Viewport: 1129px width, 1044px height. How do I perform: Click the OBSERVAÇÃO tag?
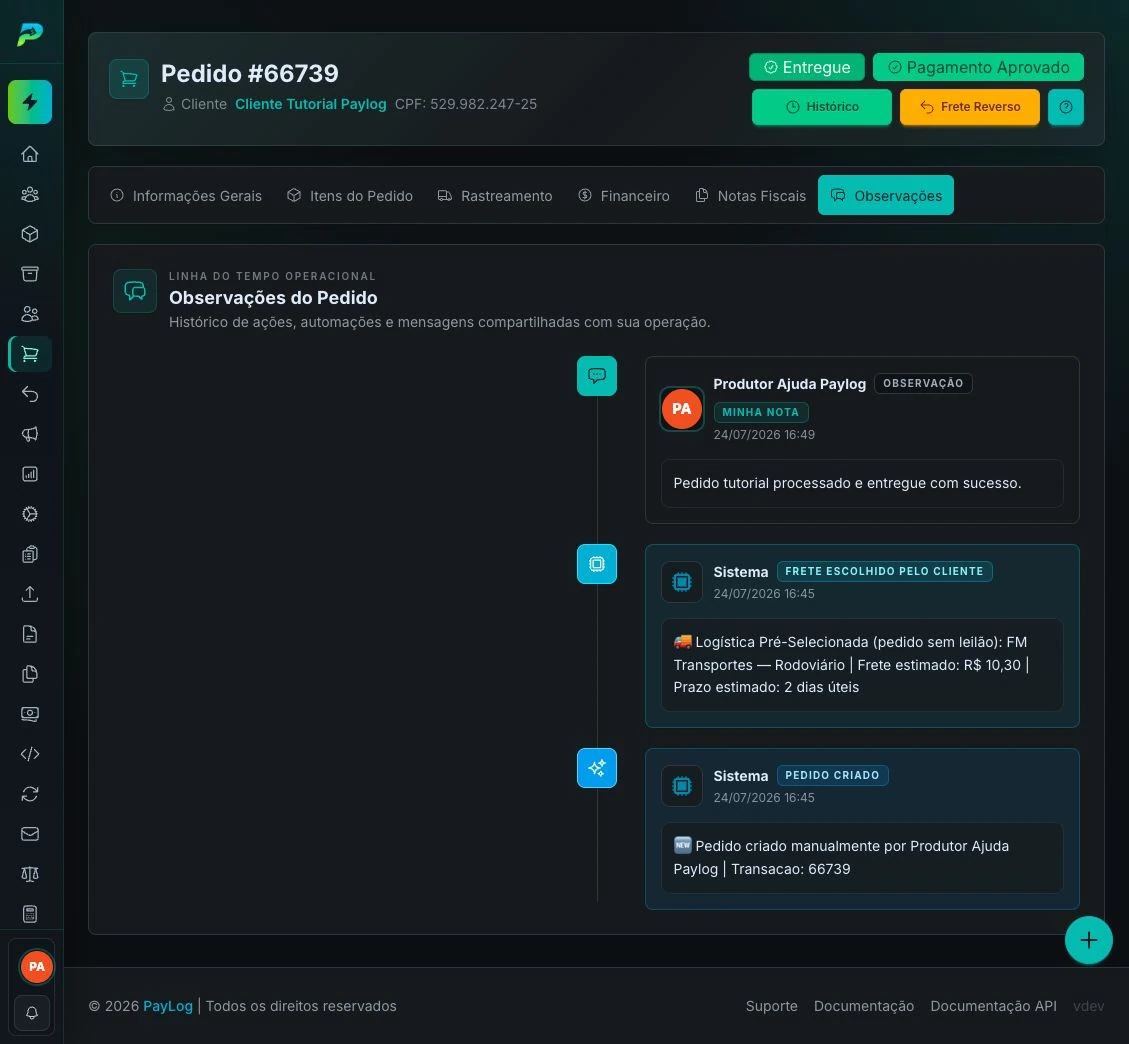tap(923, 384)
